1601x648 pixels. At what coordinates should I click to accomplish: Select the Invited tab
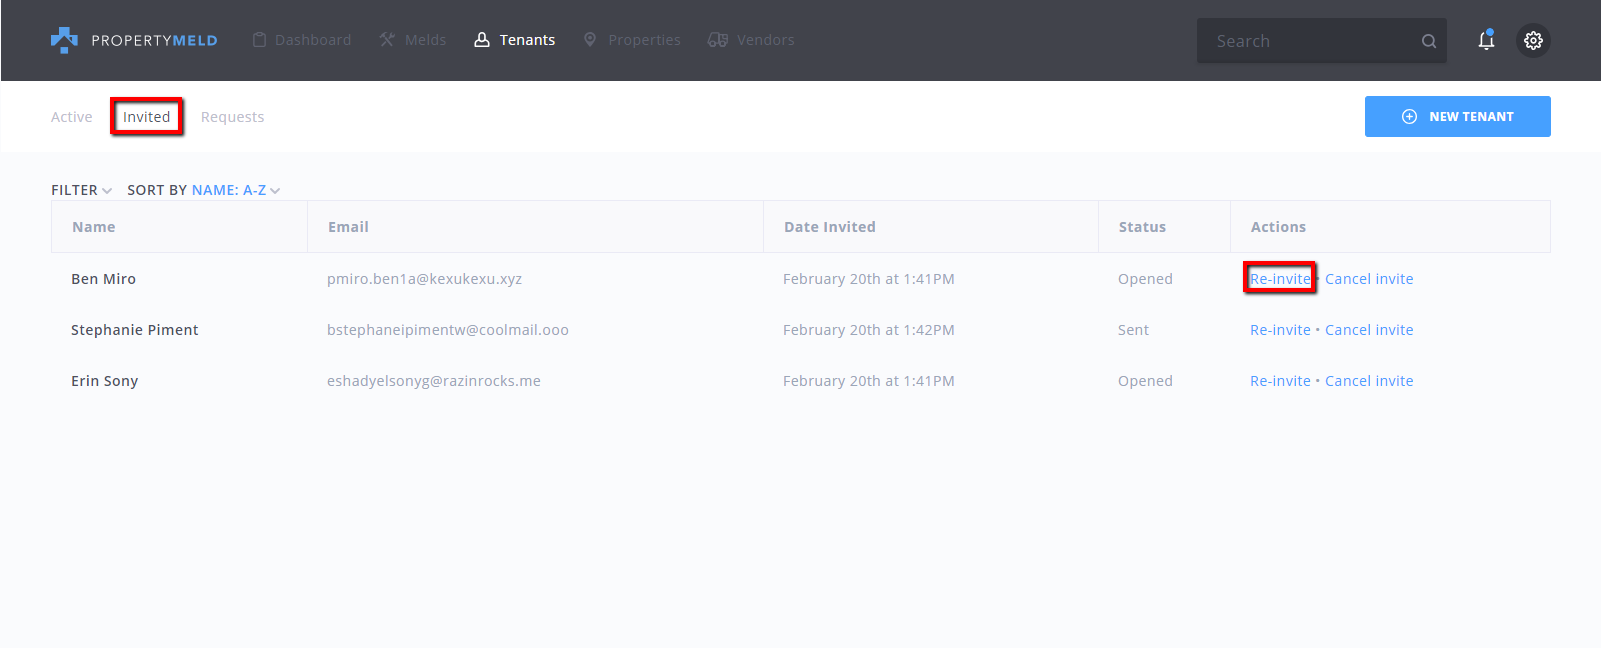[146, 117]
